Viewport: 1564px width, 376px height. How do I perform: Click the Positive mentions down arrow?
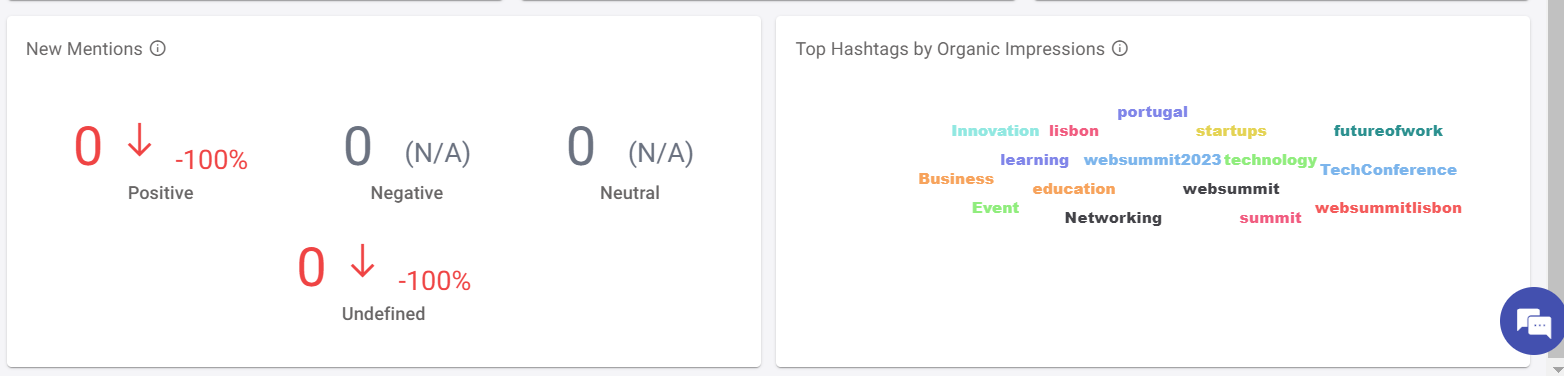coord(139,141)
